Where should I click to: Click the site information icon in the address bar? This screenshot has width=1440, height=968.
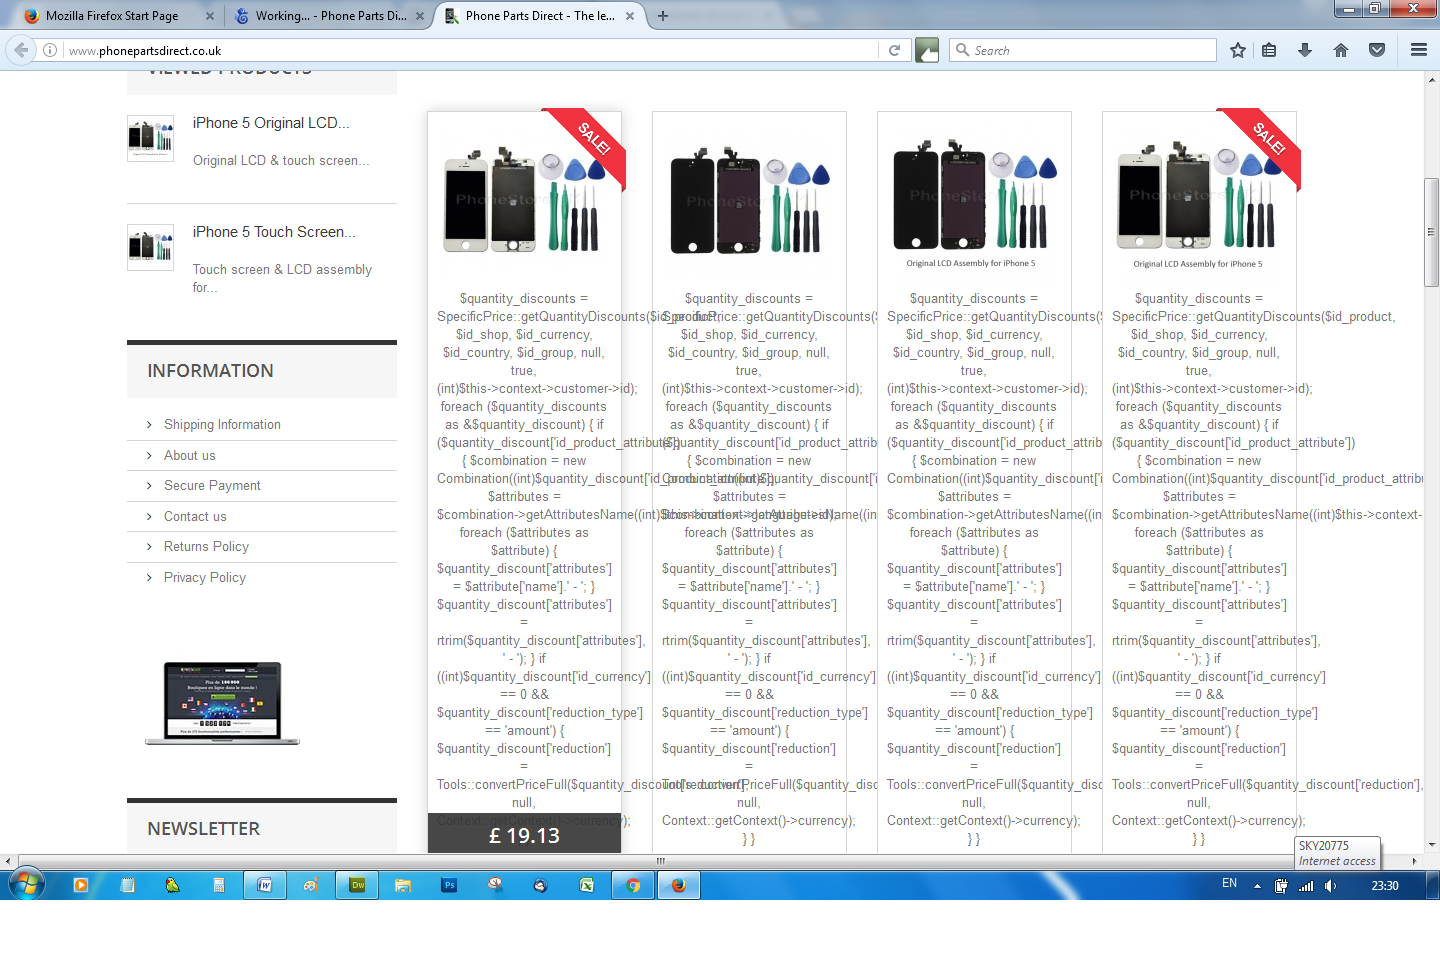[49, 50]
